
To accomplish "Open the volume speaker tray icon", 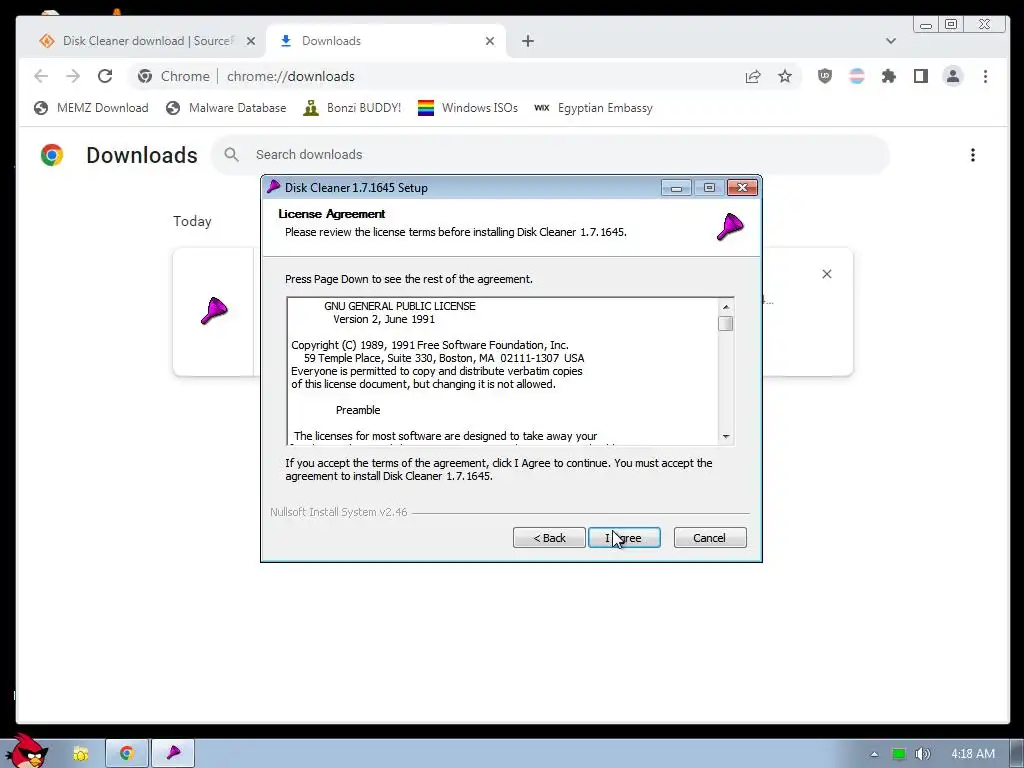I will 922,754.
